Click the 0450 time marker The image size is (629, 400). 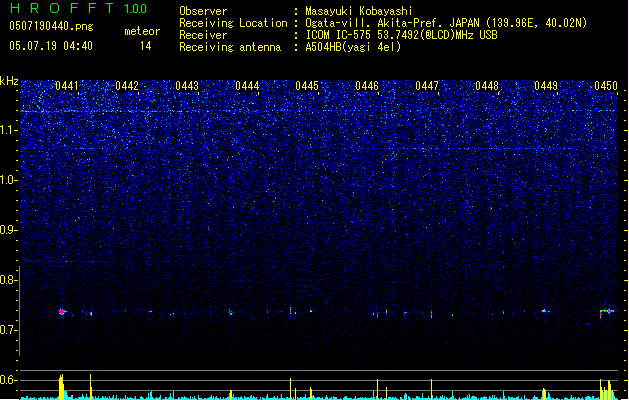pos(606,86)
